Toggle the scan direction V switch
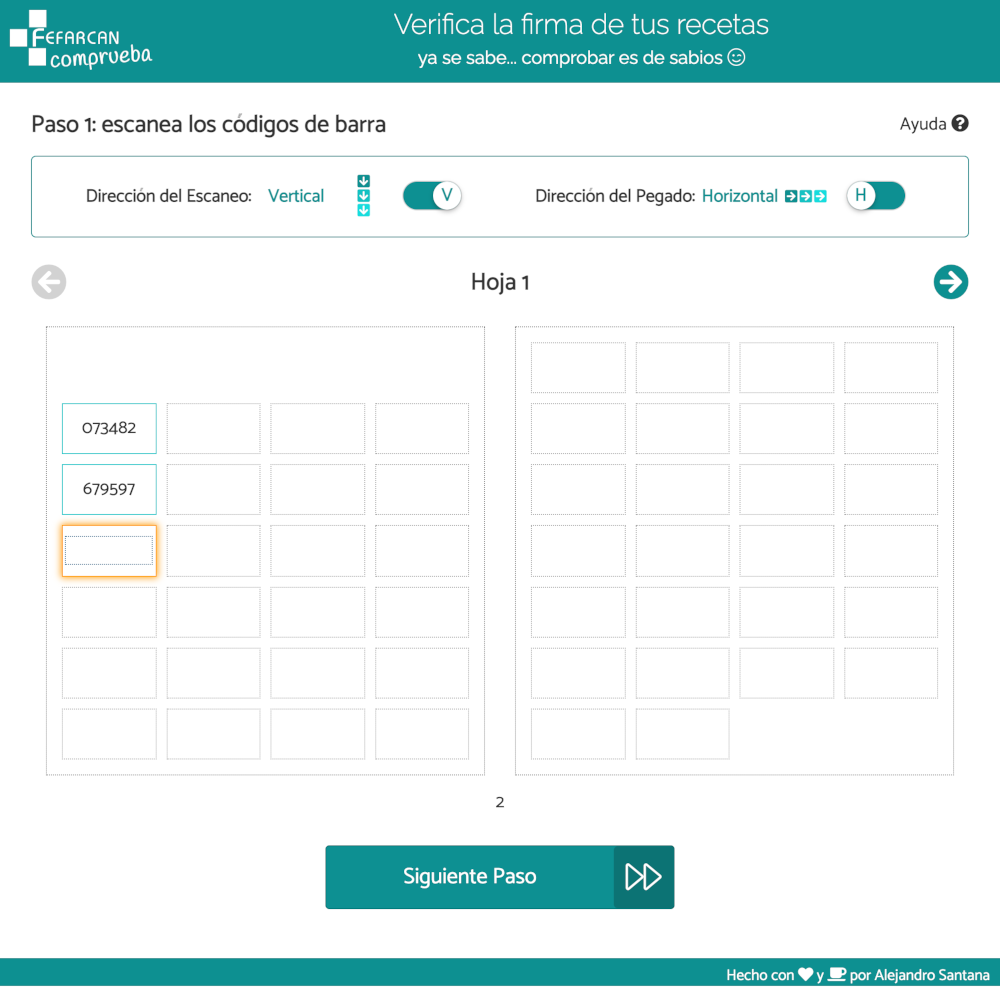This screenshot has width=1000, height=988. click(x=432, y=196)
